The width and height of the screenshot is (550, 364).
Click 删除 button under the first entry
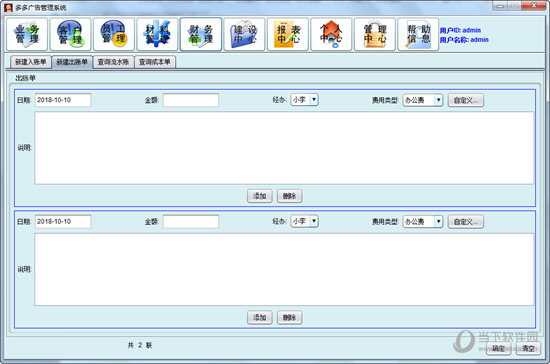[x=289, y=196]
